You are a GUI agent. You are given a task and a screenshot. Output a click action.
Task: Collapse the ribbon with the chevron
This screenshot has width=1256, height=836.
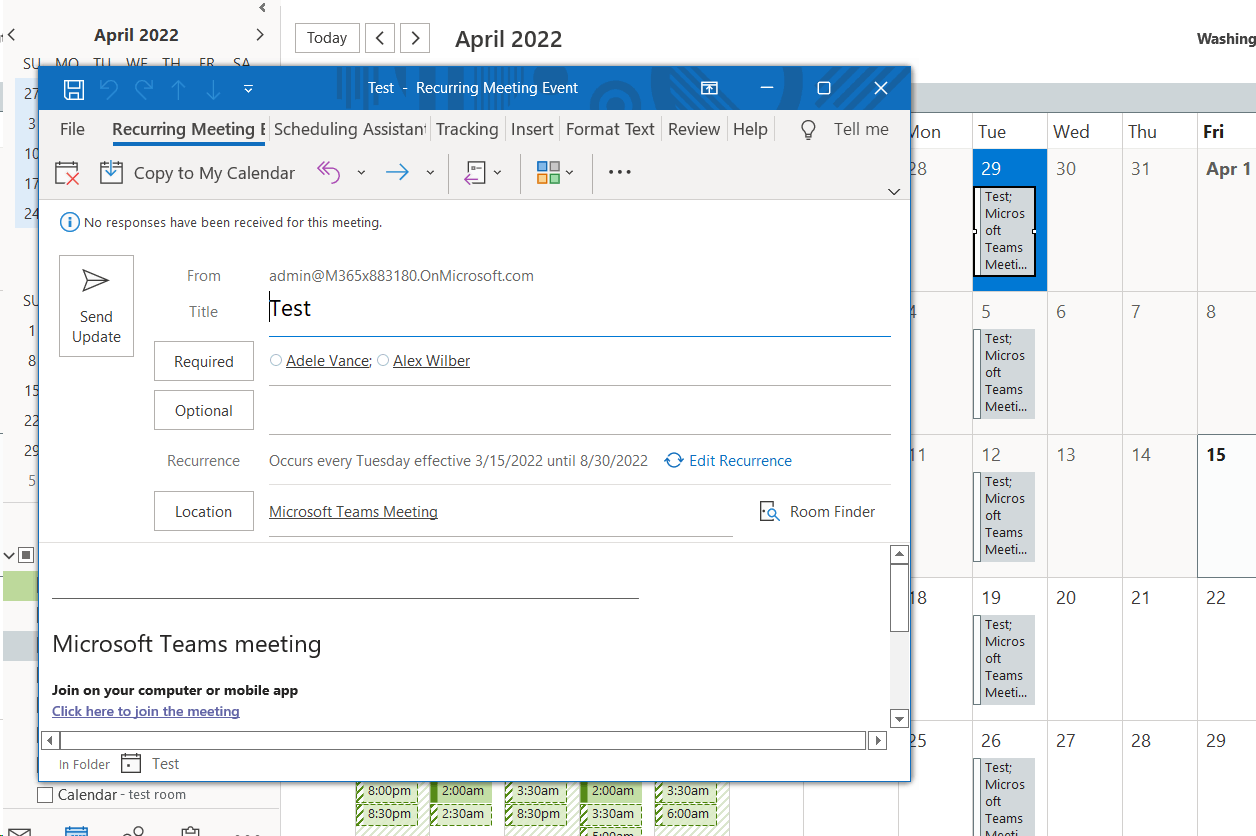point(893,192)
